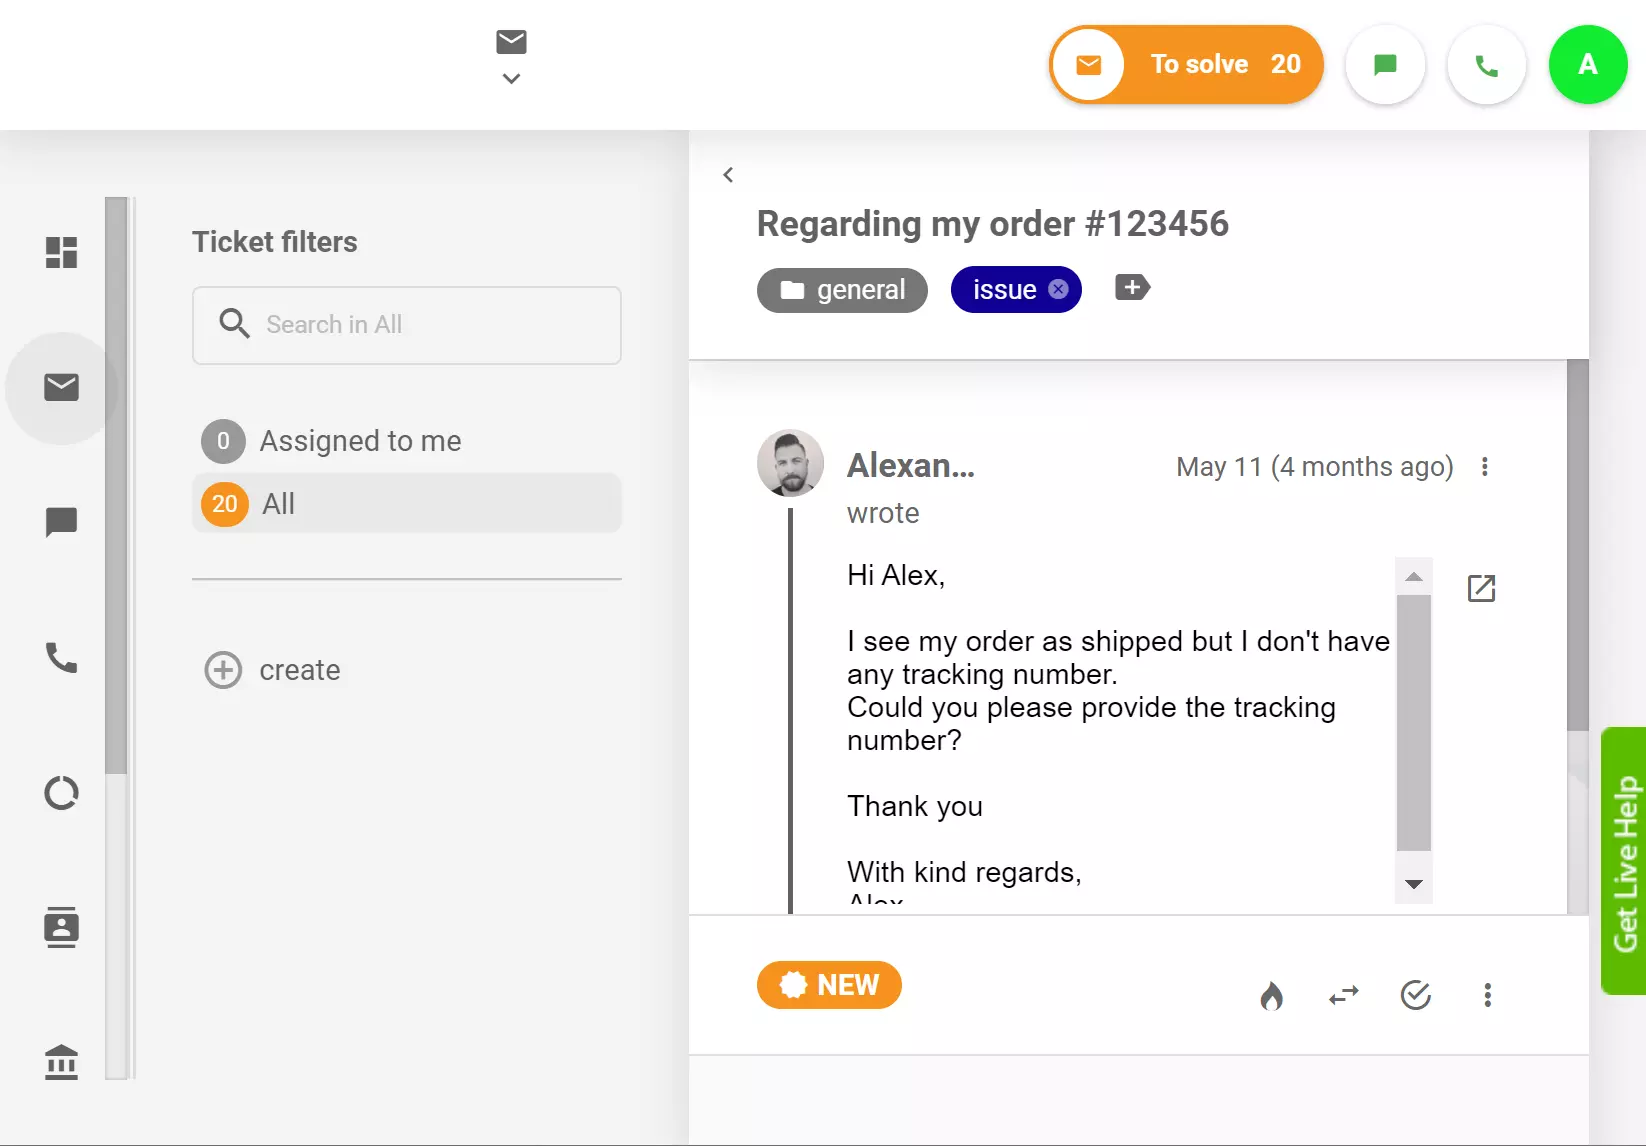Mark the ticket as resolved with the checkmark

(1415, 995)
